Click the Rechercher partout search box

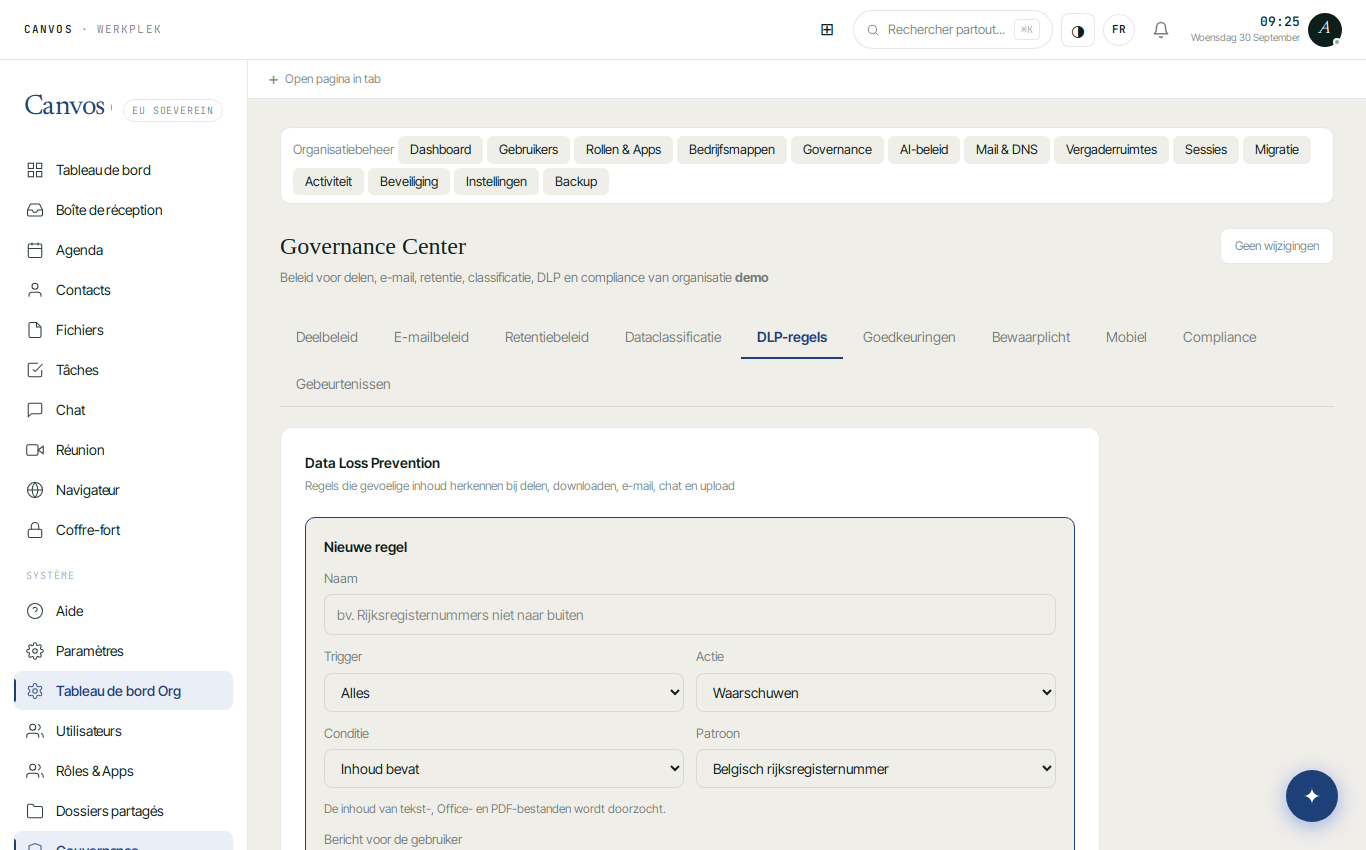(952, 30)
